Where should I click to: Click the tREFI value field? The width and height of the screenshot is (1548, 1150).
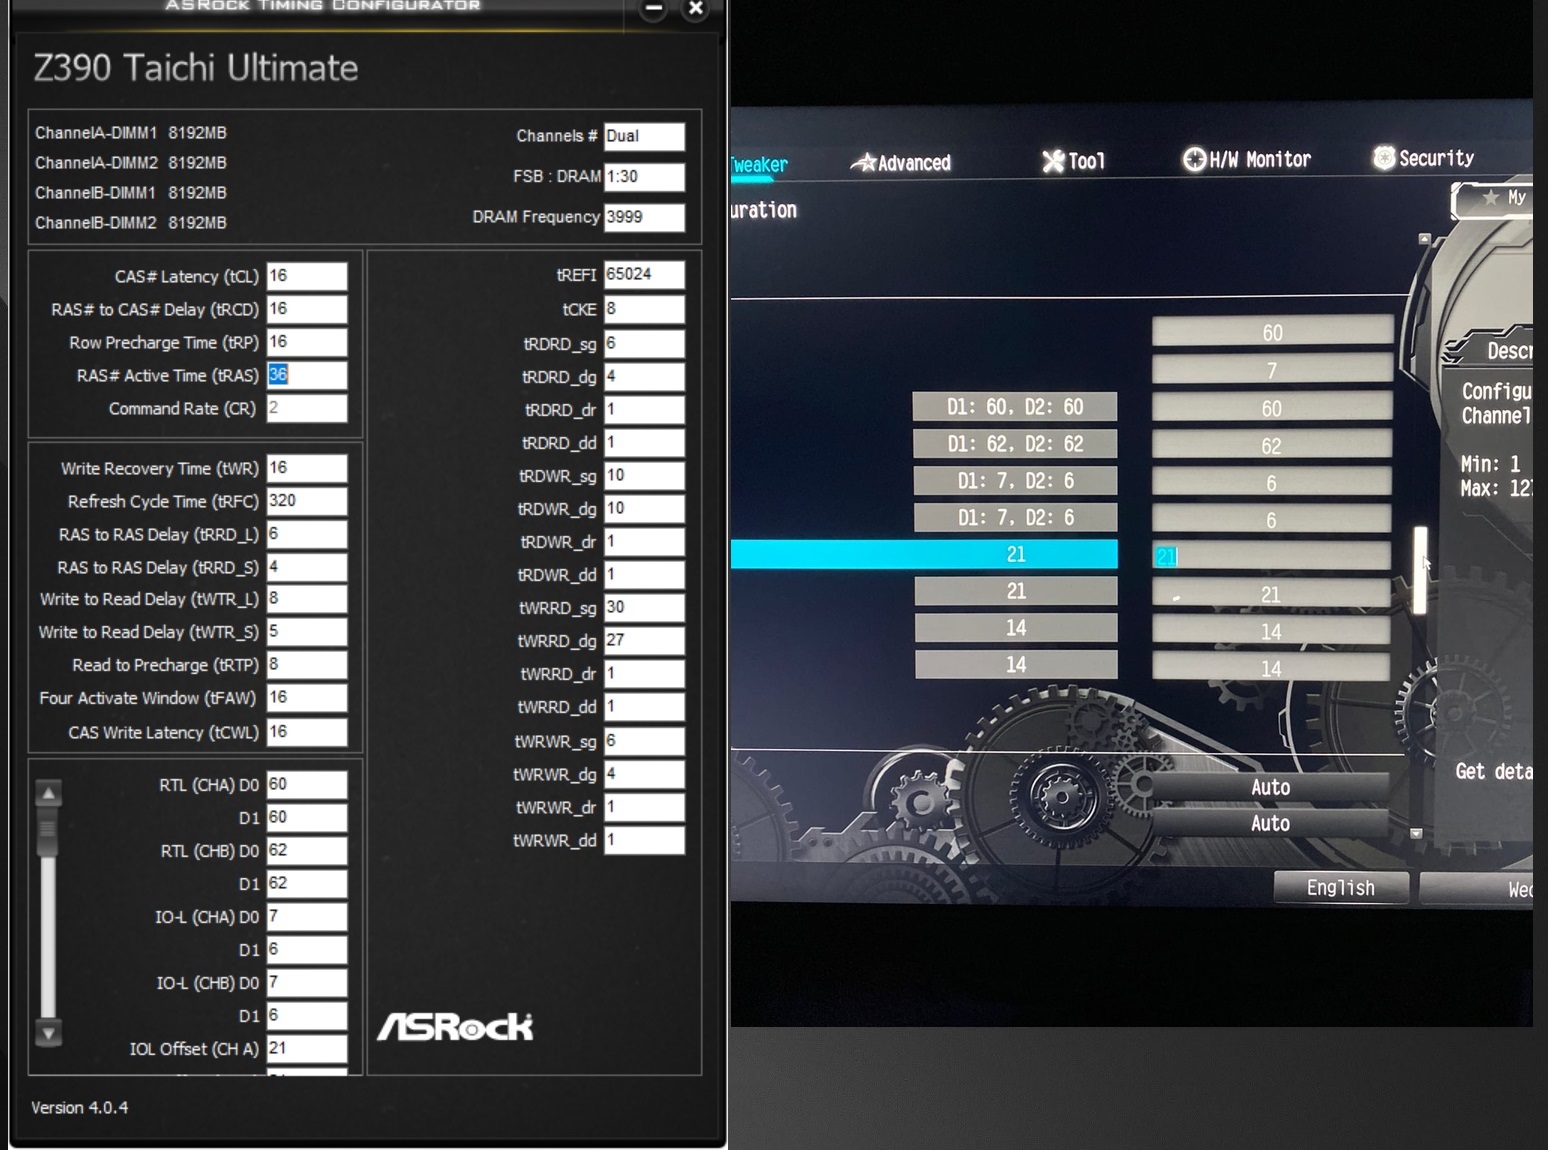tap(645, 275)
